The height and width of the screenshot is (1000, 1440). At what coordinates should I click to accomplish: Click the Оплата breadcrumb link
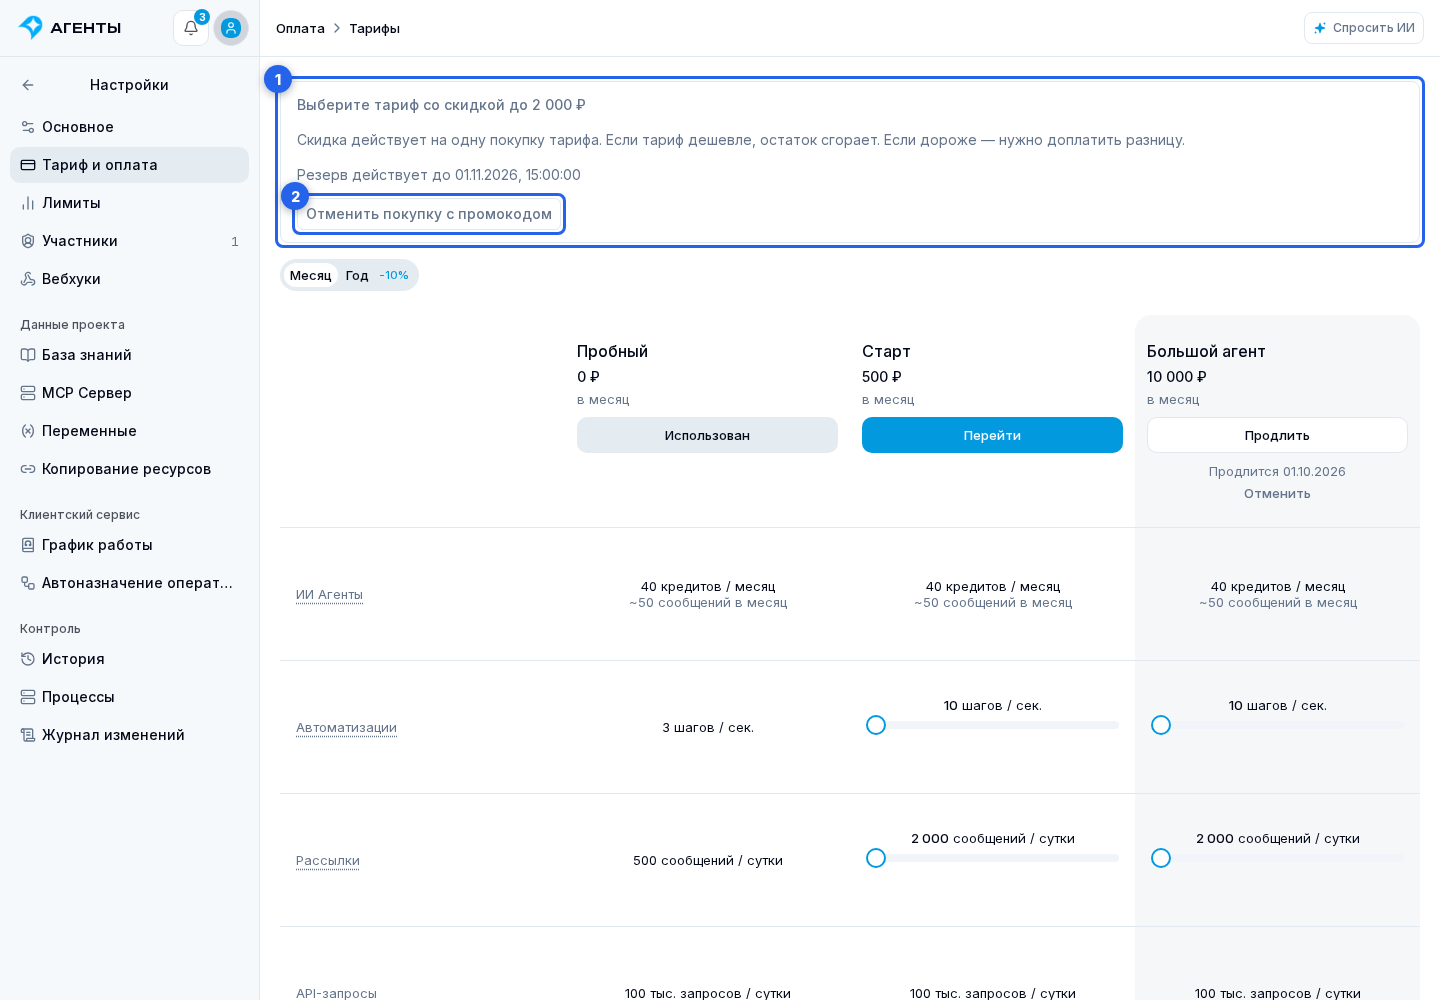pos(300,28)
